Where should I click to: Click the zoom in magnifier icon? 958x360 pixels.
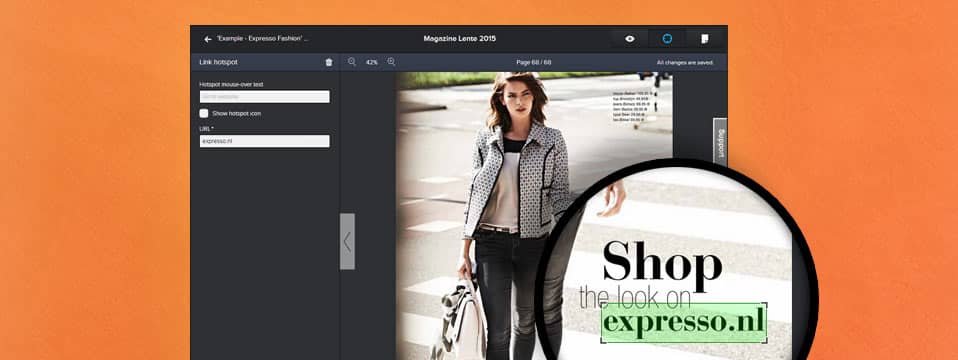(391, 62)
